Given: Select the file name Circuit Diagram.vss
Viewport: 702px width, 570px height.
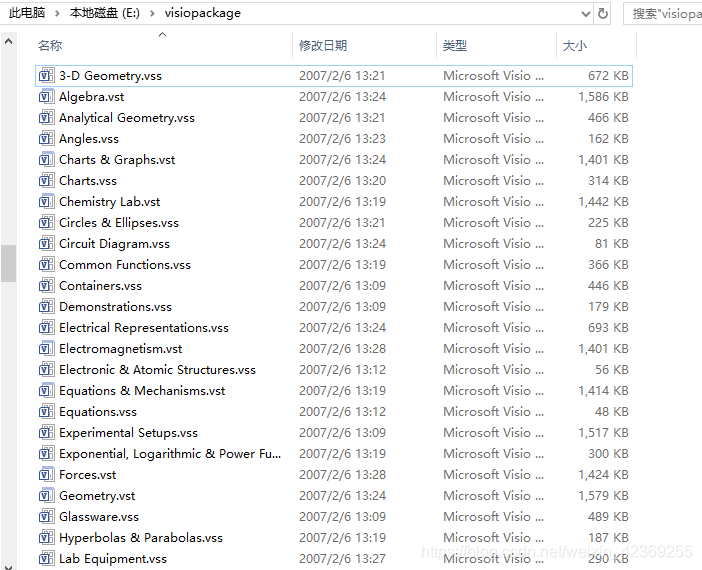Looking at the screenshot, I should pyautogui.click(x=114, y=244).
